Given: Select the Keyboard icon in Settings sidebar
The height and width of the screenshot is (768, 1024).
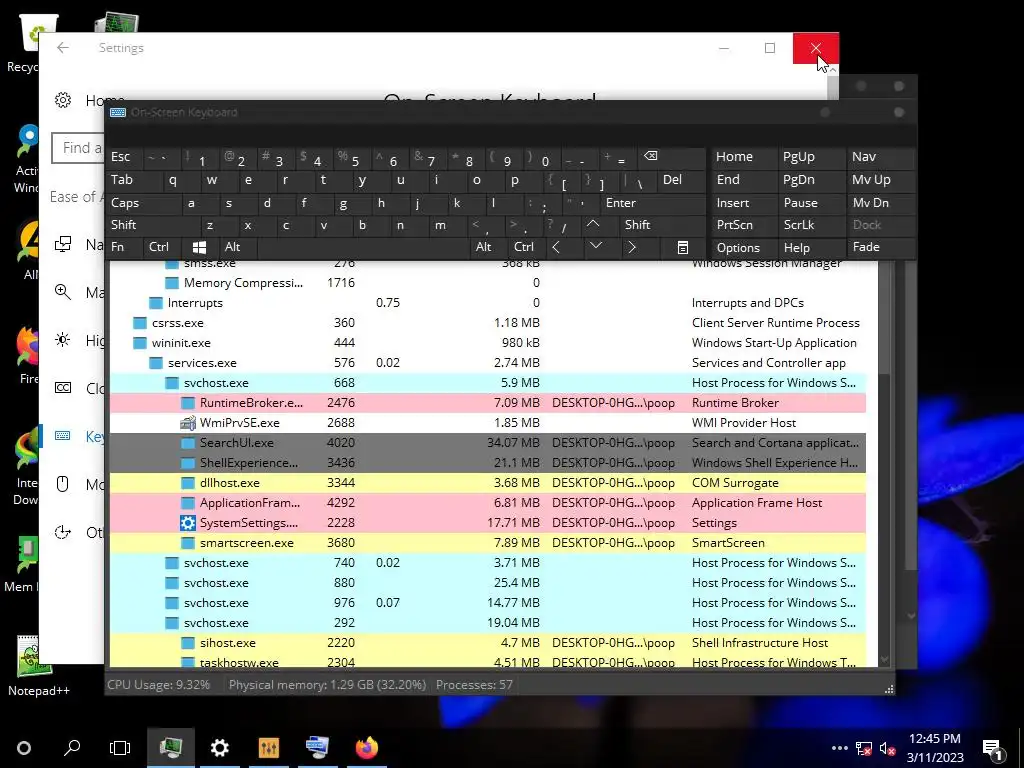Looking at the screenshot, I should click(63, 436).
